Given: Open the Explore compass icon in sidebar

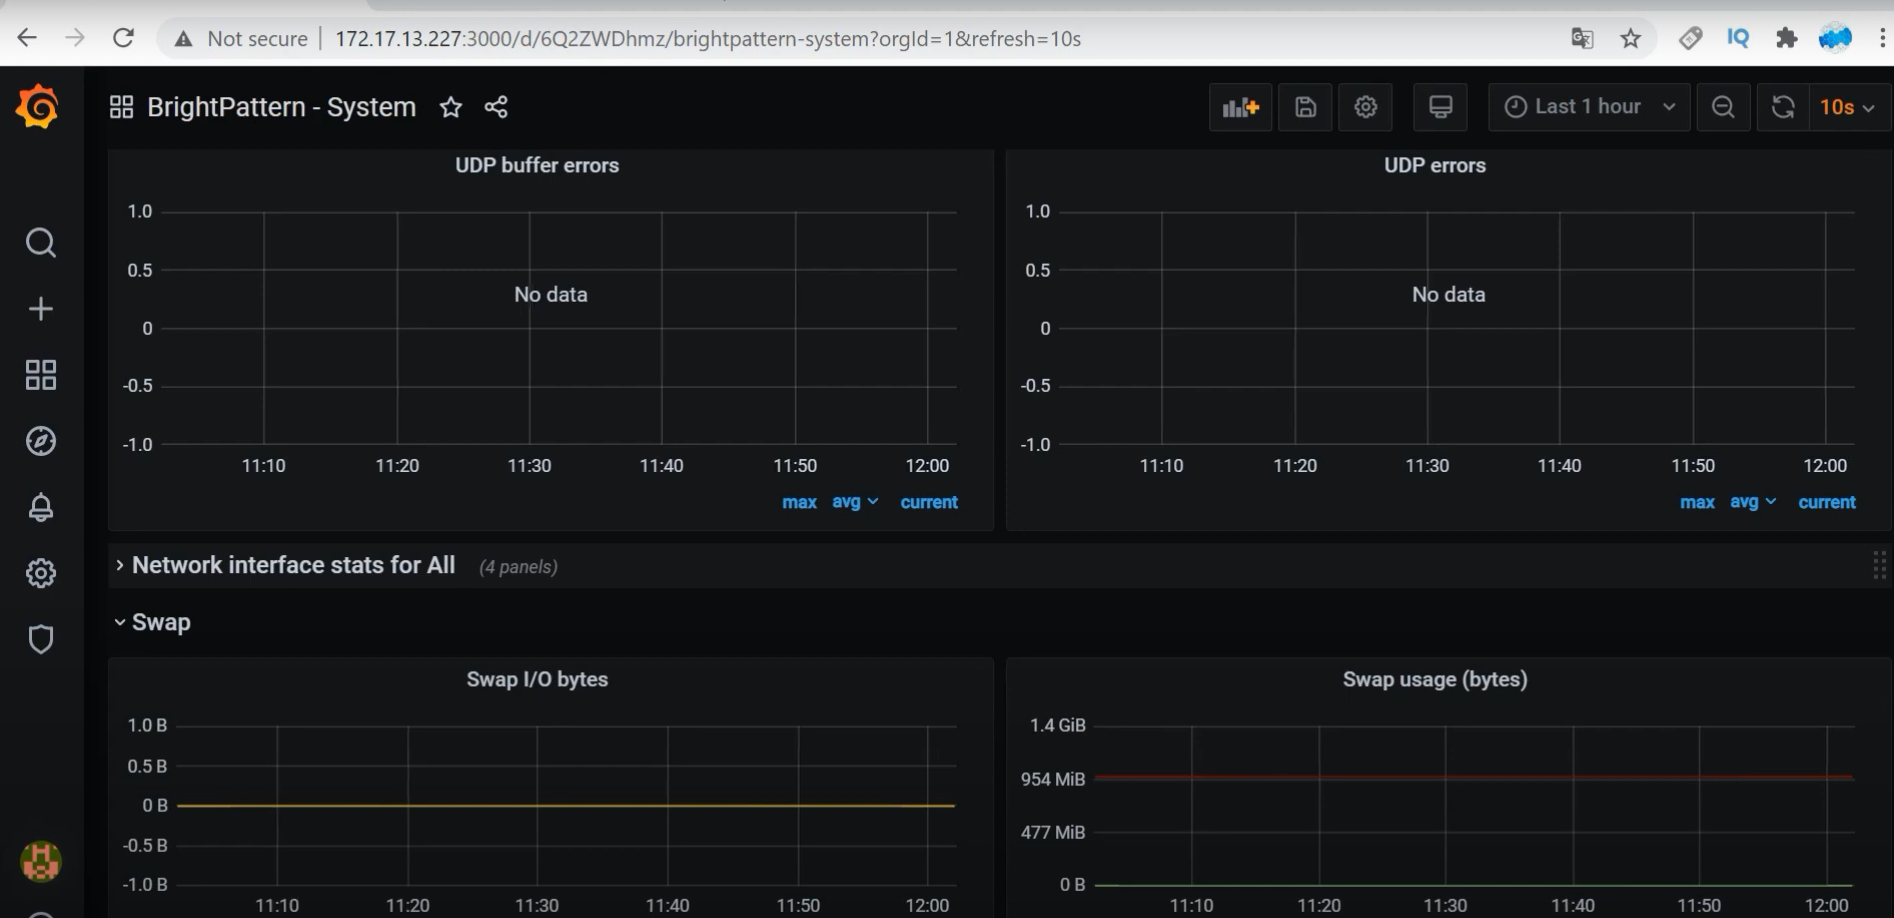Looking at the screenshot, I should 41,441.
